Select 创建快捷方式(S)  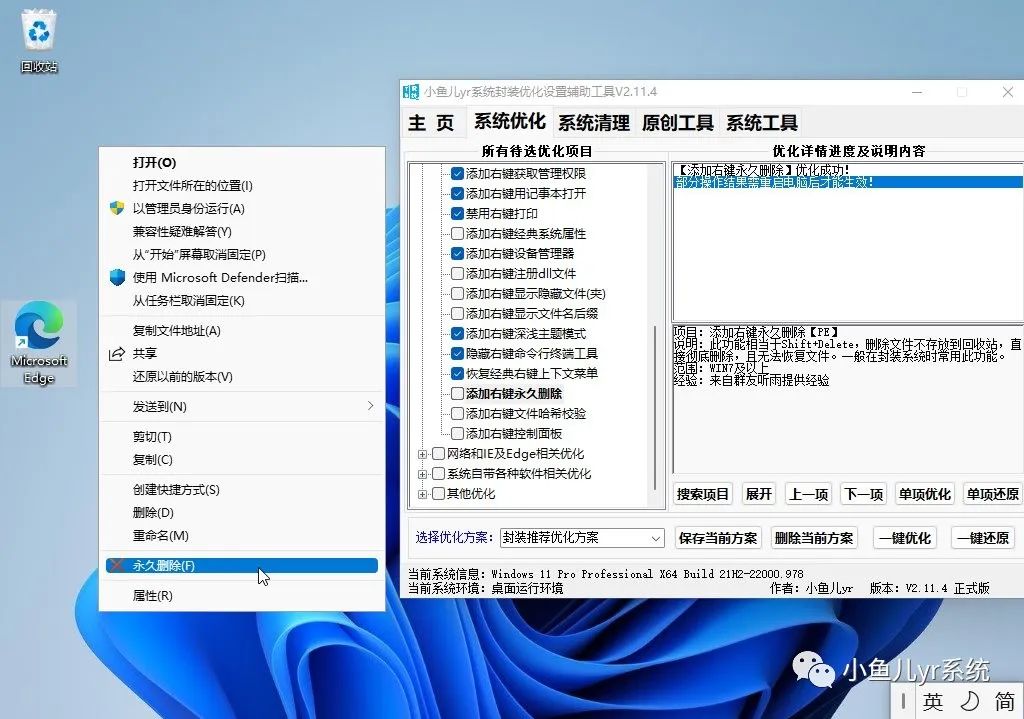[x=242, y=490]
